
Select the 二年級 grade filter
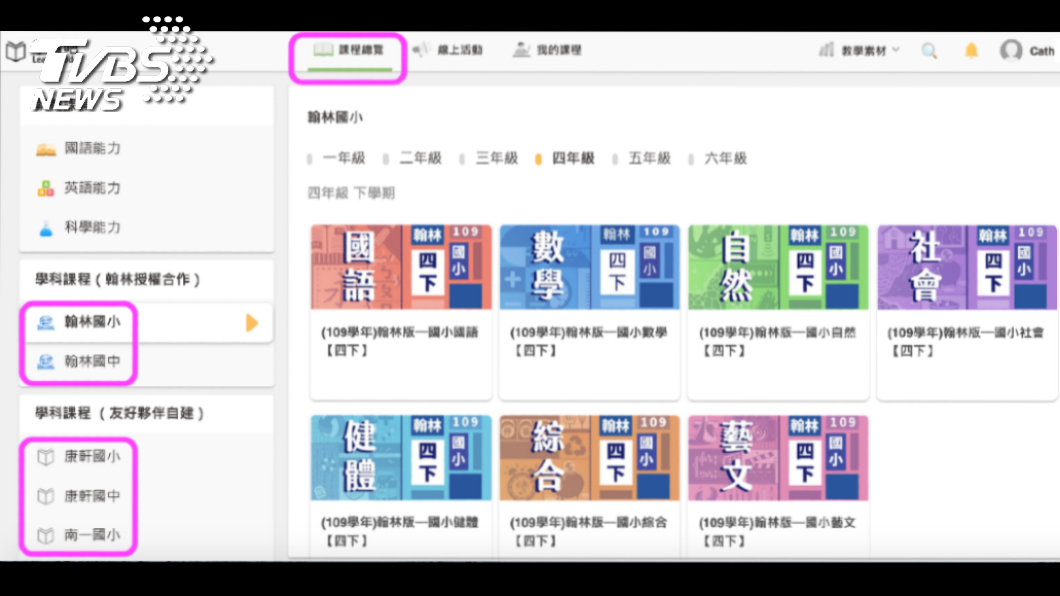[420, 158]
